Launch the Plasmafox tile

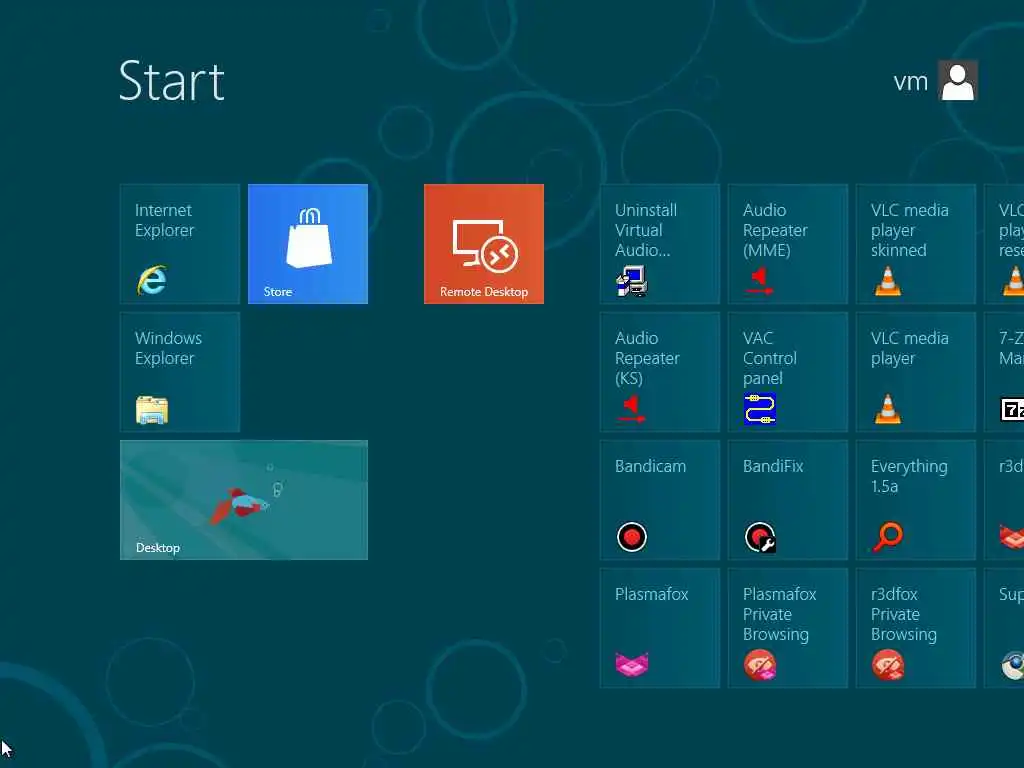(660, 628)
